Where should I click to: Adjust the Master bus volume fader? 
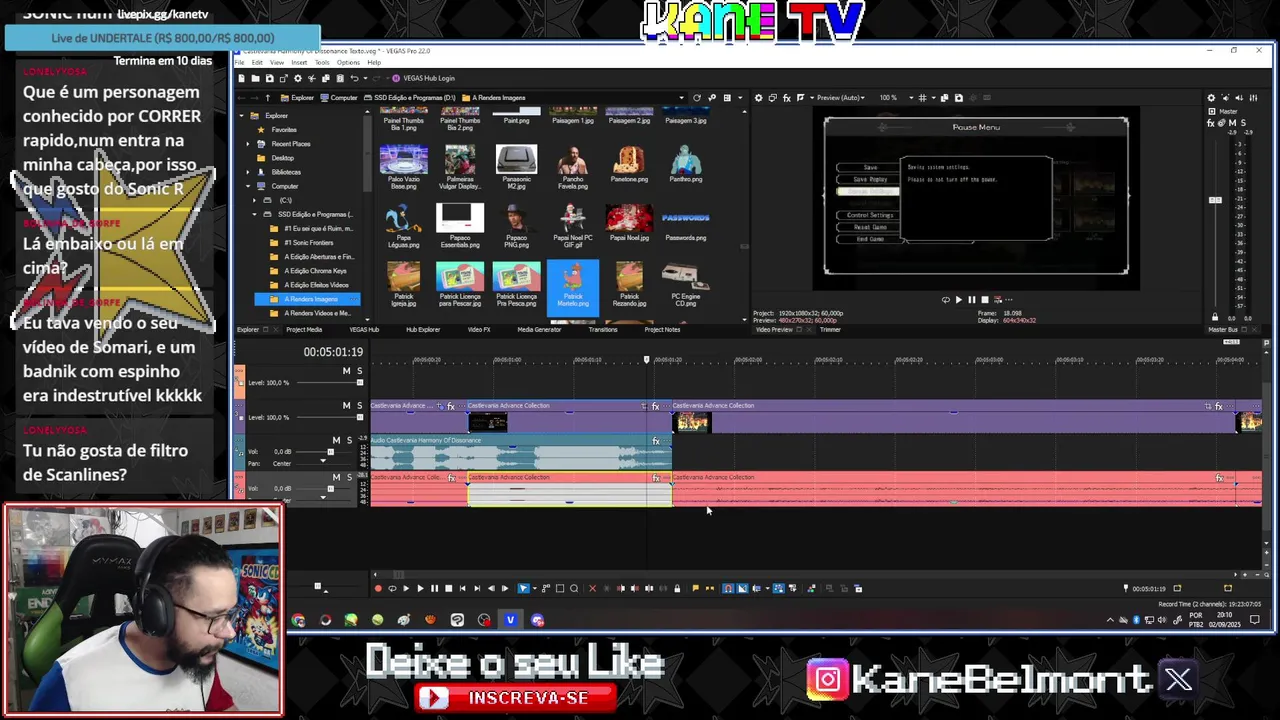[1215, 200]
